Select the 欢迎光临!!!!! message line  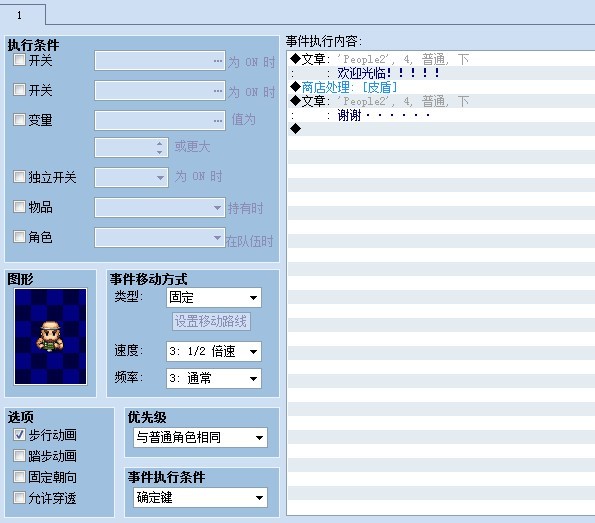click(x=441, y=73)
